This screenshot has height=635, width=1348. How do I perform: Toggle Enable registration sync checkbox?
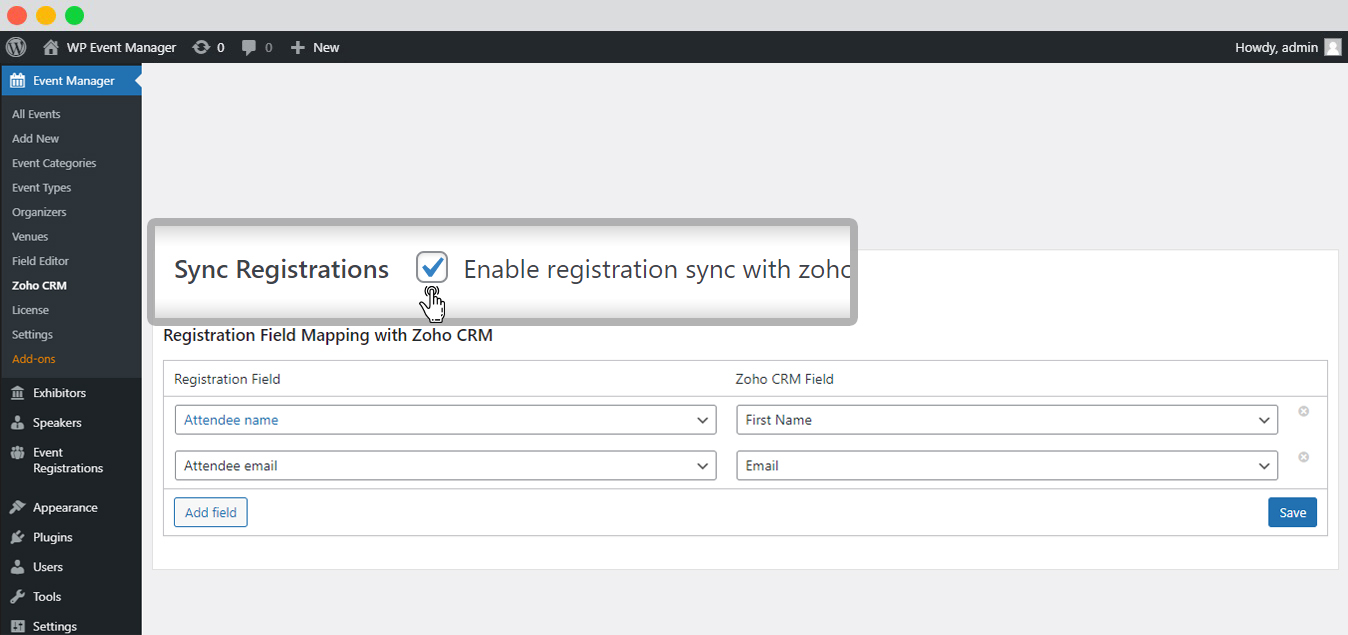pyautogui.click(x=432, y=268)
